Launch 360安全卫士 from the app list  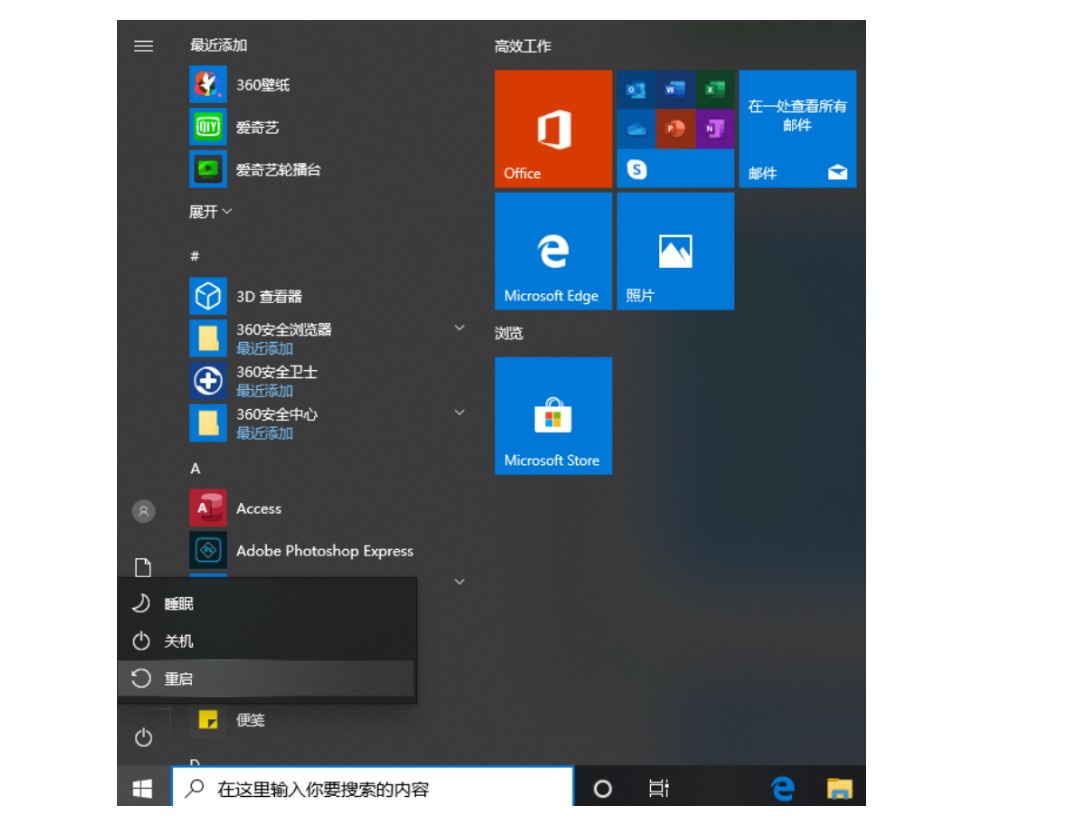click(329, 381)
